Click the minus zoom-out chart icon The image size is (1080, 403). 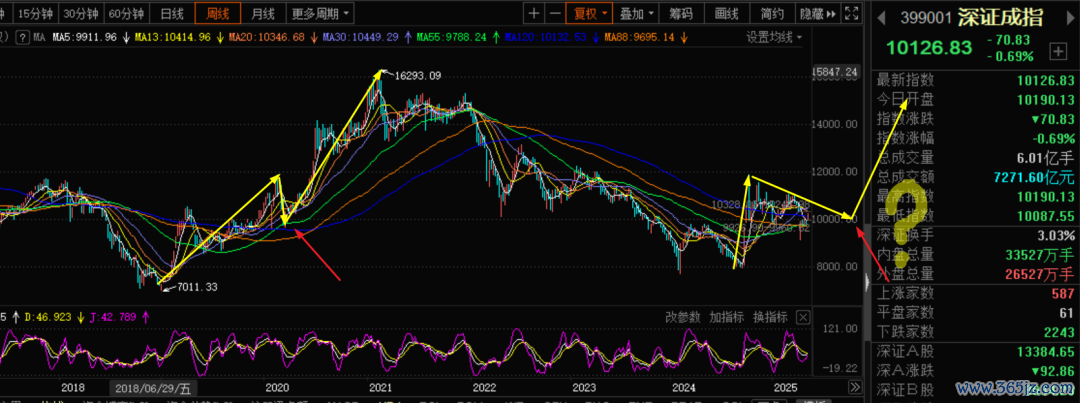pyautogui.click(x=555, y=14)
